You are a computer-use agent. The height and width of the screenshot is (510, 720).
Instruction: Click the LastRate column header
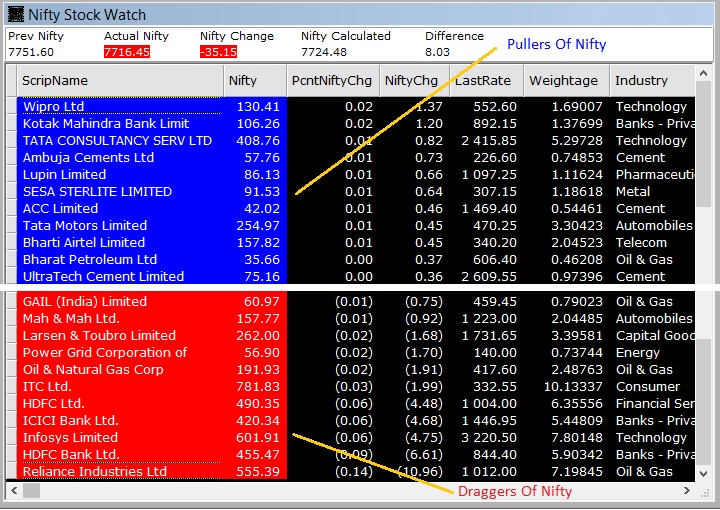tap(483, 81)
